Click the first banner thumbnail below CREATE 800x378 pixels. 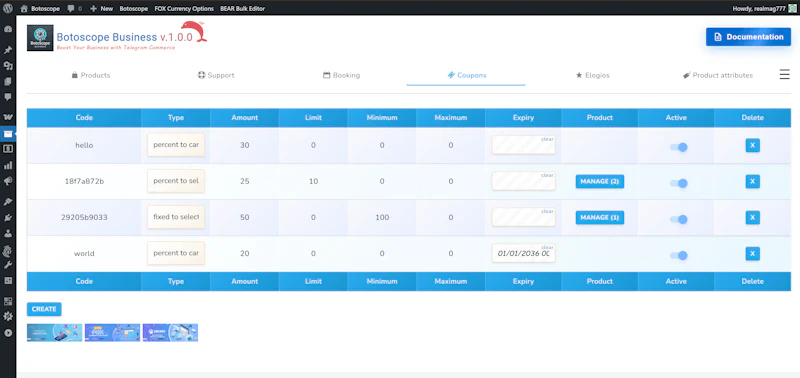tap(55, 333)
